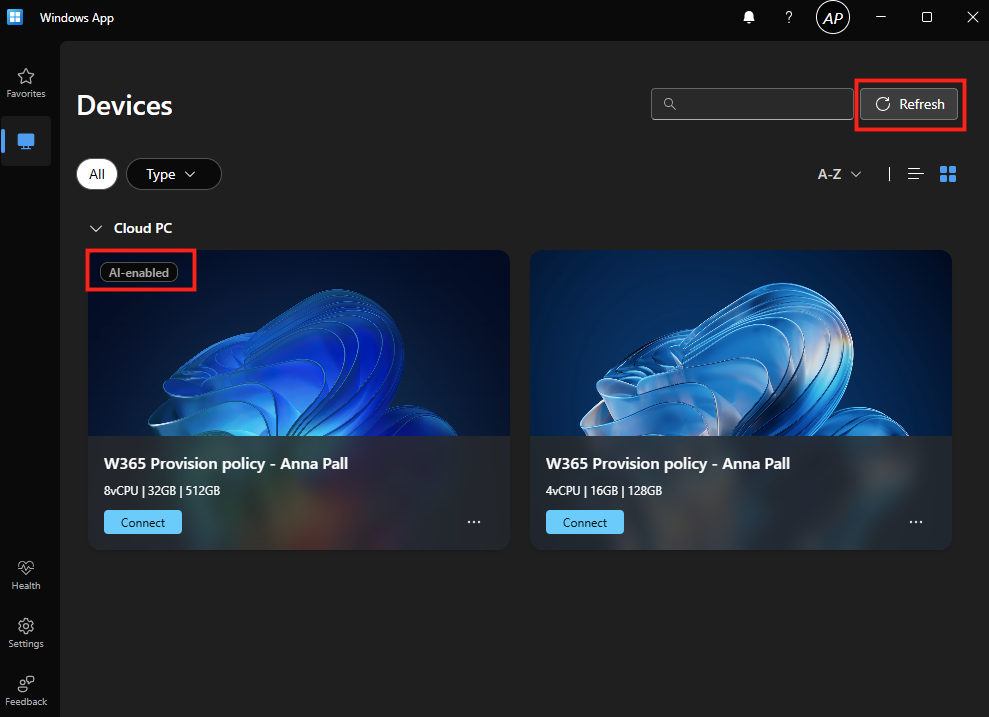The image size is (989, 717).
Task: Click the Refresh button
Action: [909, 104]
